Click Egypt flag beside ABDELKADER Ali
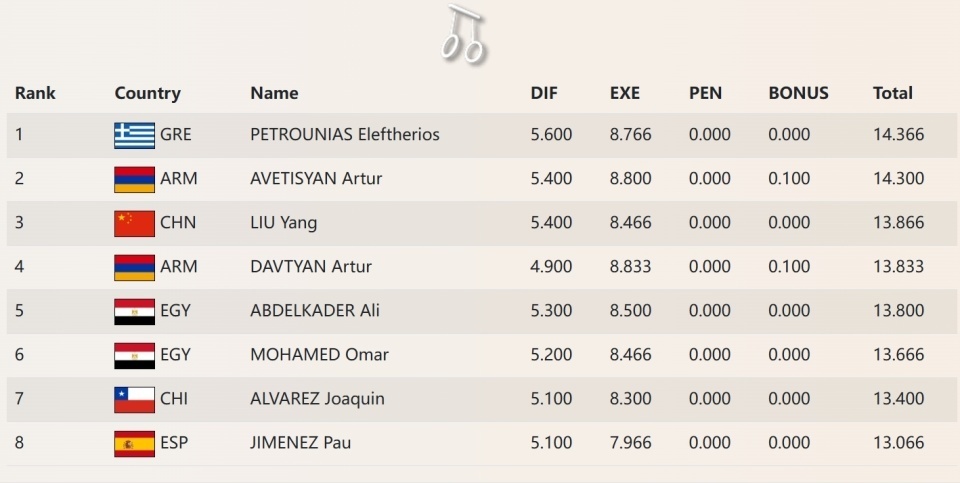Screen dimensions: 960x483 click(x=134, y=311)
